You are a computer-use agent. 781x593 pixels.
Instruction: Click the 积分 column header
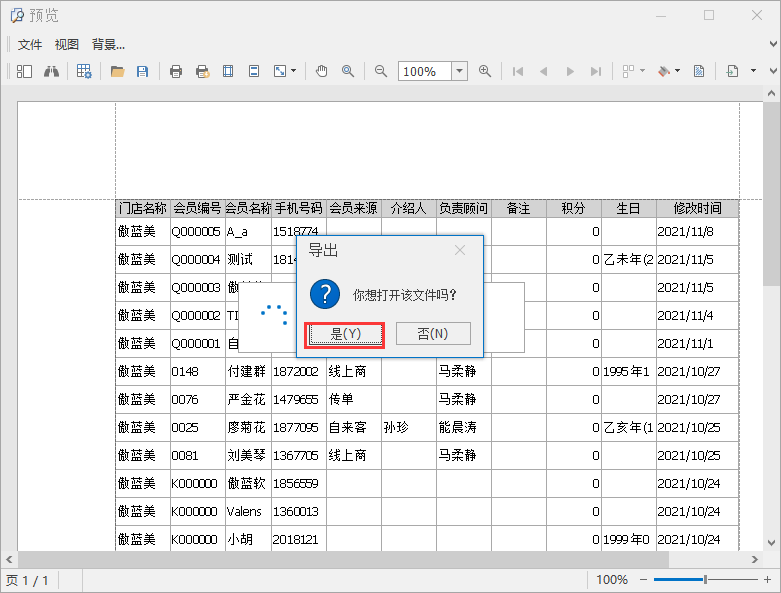pos(574,209)
